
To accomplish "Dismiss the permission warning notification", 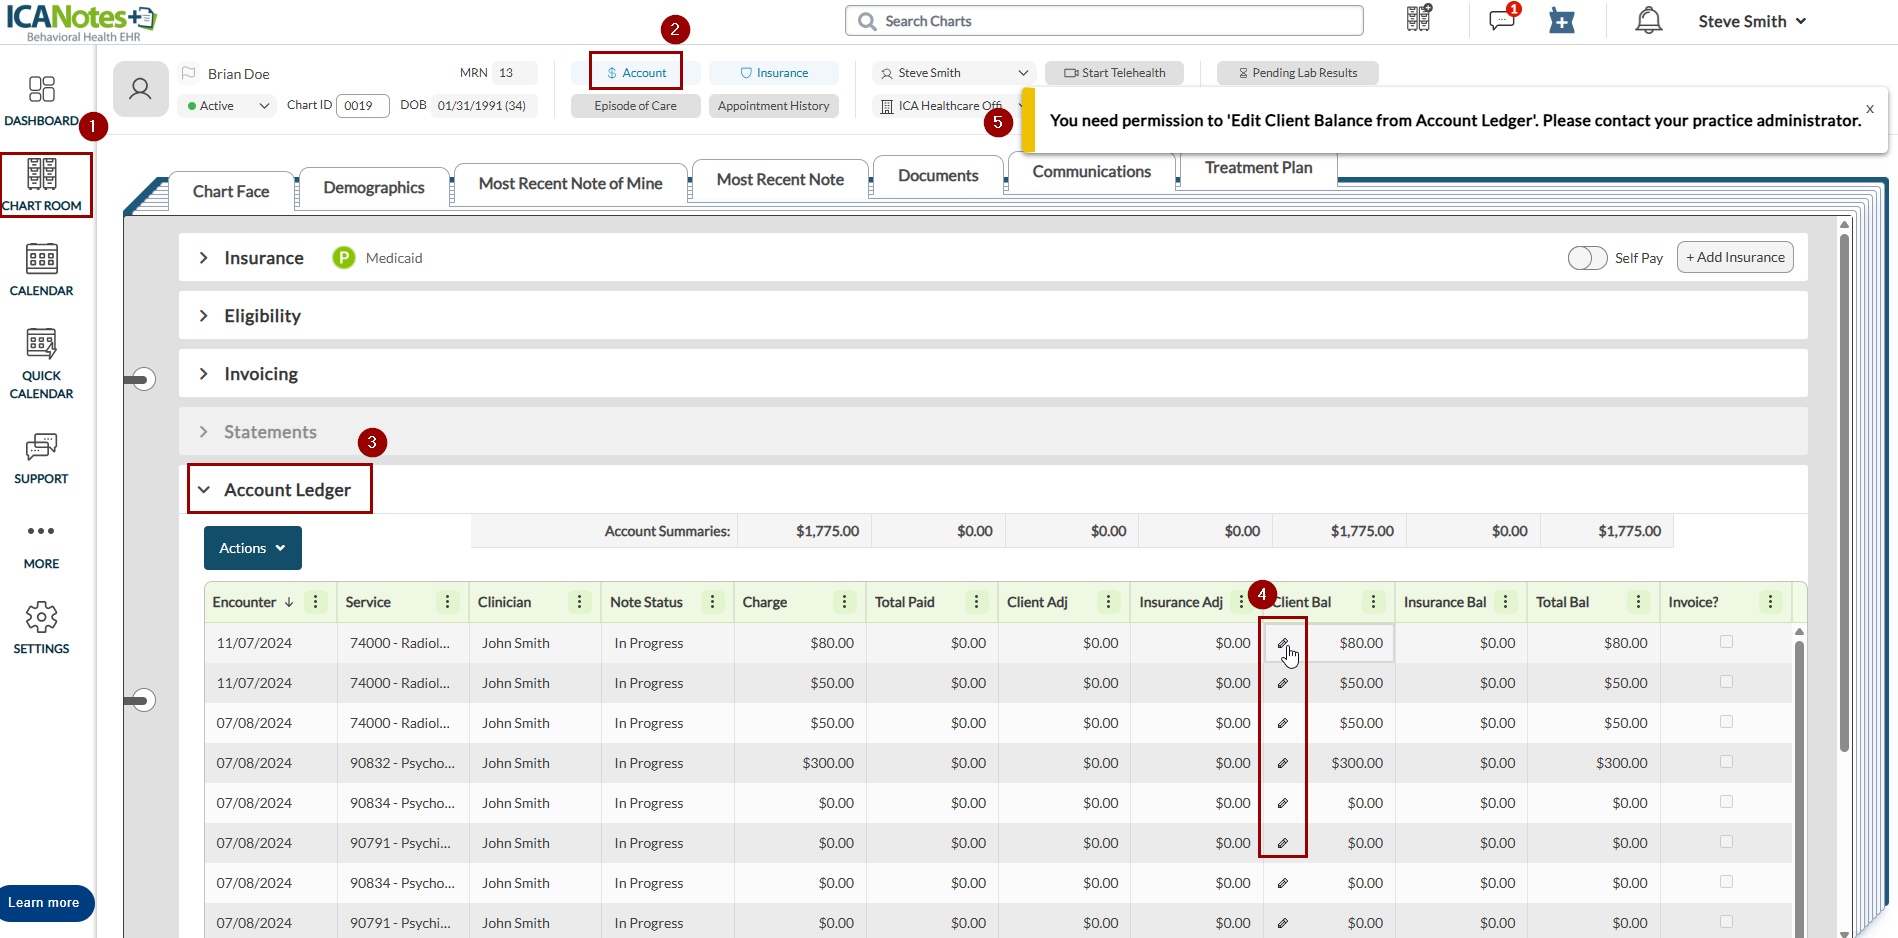I will tap(1870, 109).
